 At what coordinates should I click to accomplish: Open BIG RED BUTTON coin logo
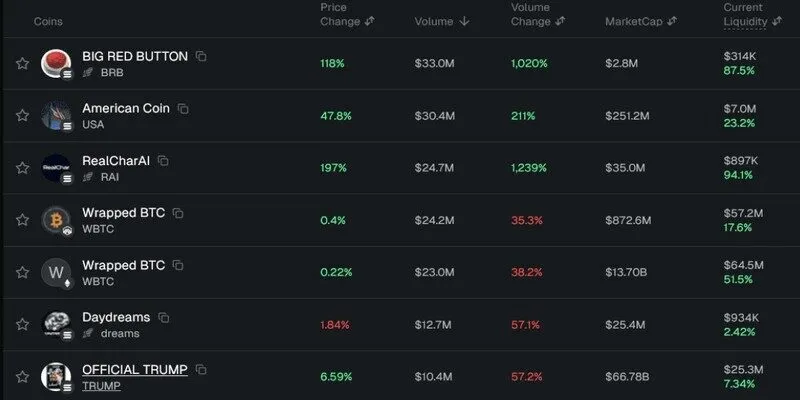(x=56, y=64)
